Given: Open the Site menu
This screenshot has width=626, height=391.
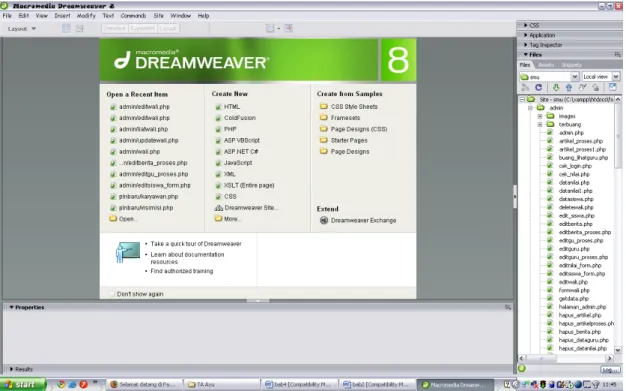Looking at the screenshot, I should click(158, 16).
